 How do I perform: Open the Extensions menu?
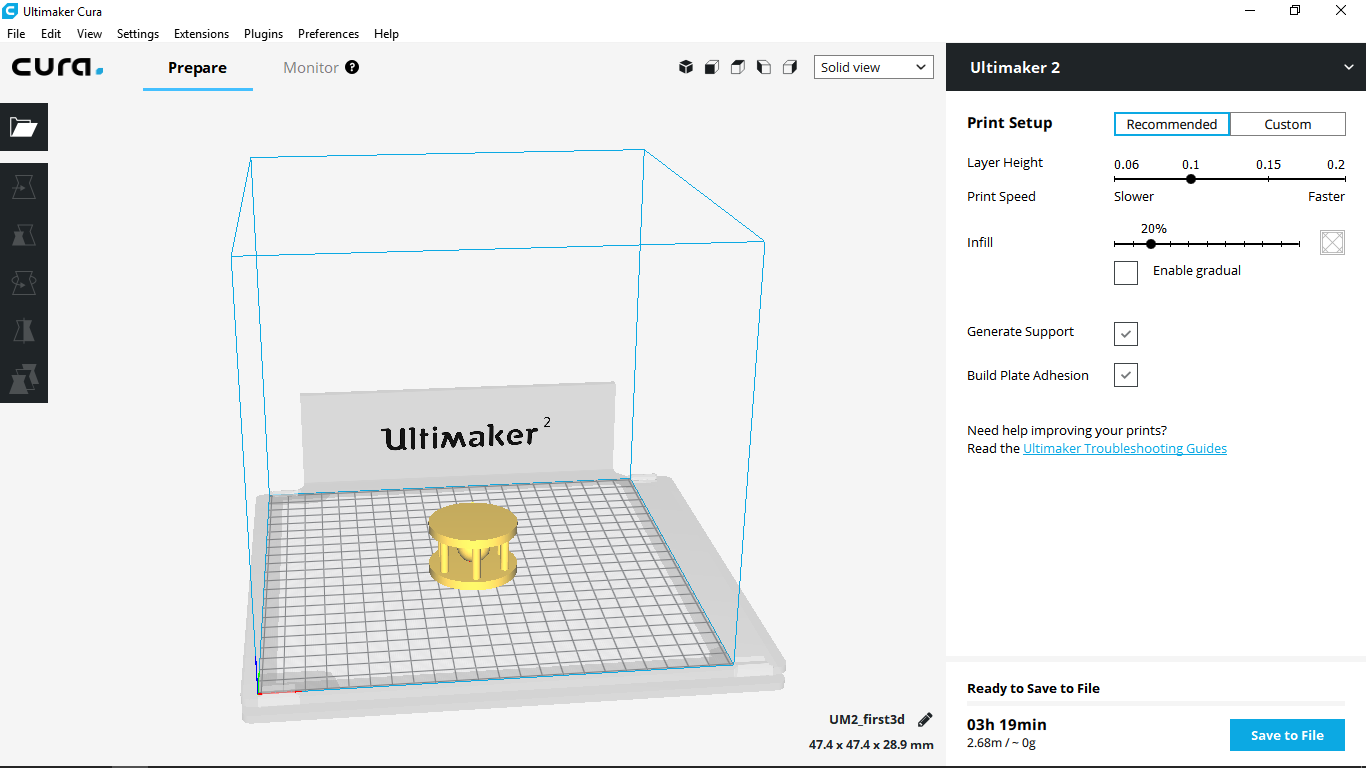(x=201, y=33)
